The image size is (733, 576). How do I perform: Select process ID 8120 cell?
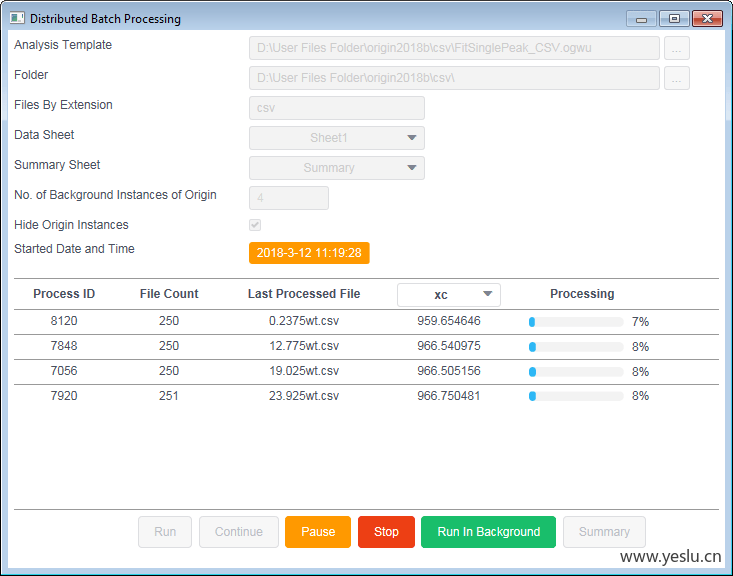click(x=64, y=321)
